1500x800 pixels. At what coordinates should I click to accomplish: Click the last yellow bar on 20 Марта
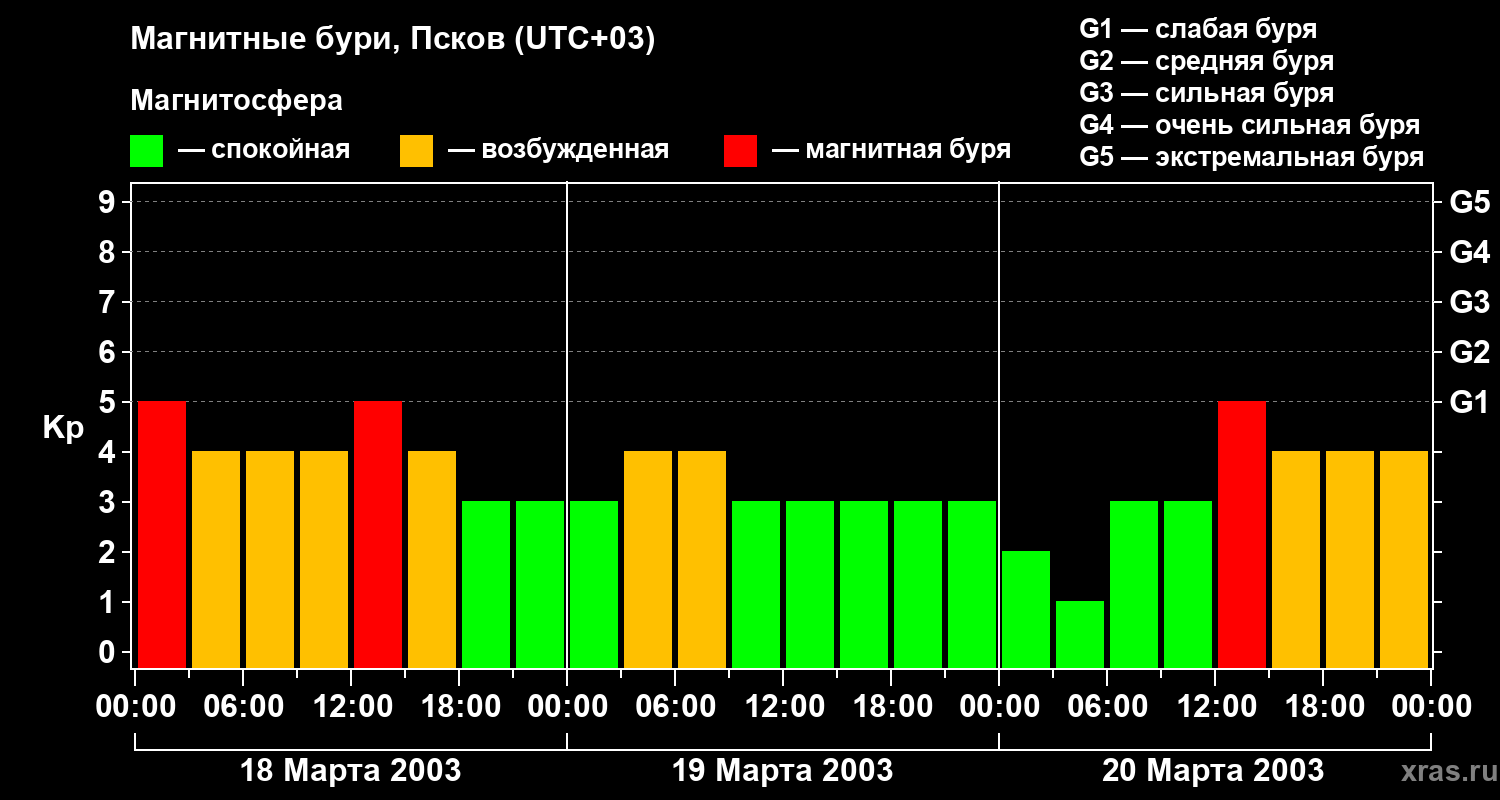[1404, 559]
